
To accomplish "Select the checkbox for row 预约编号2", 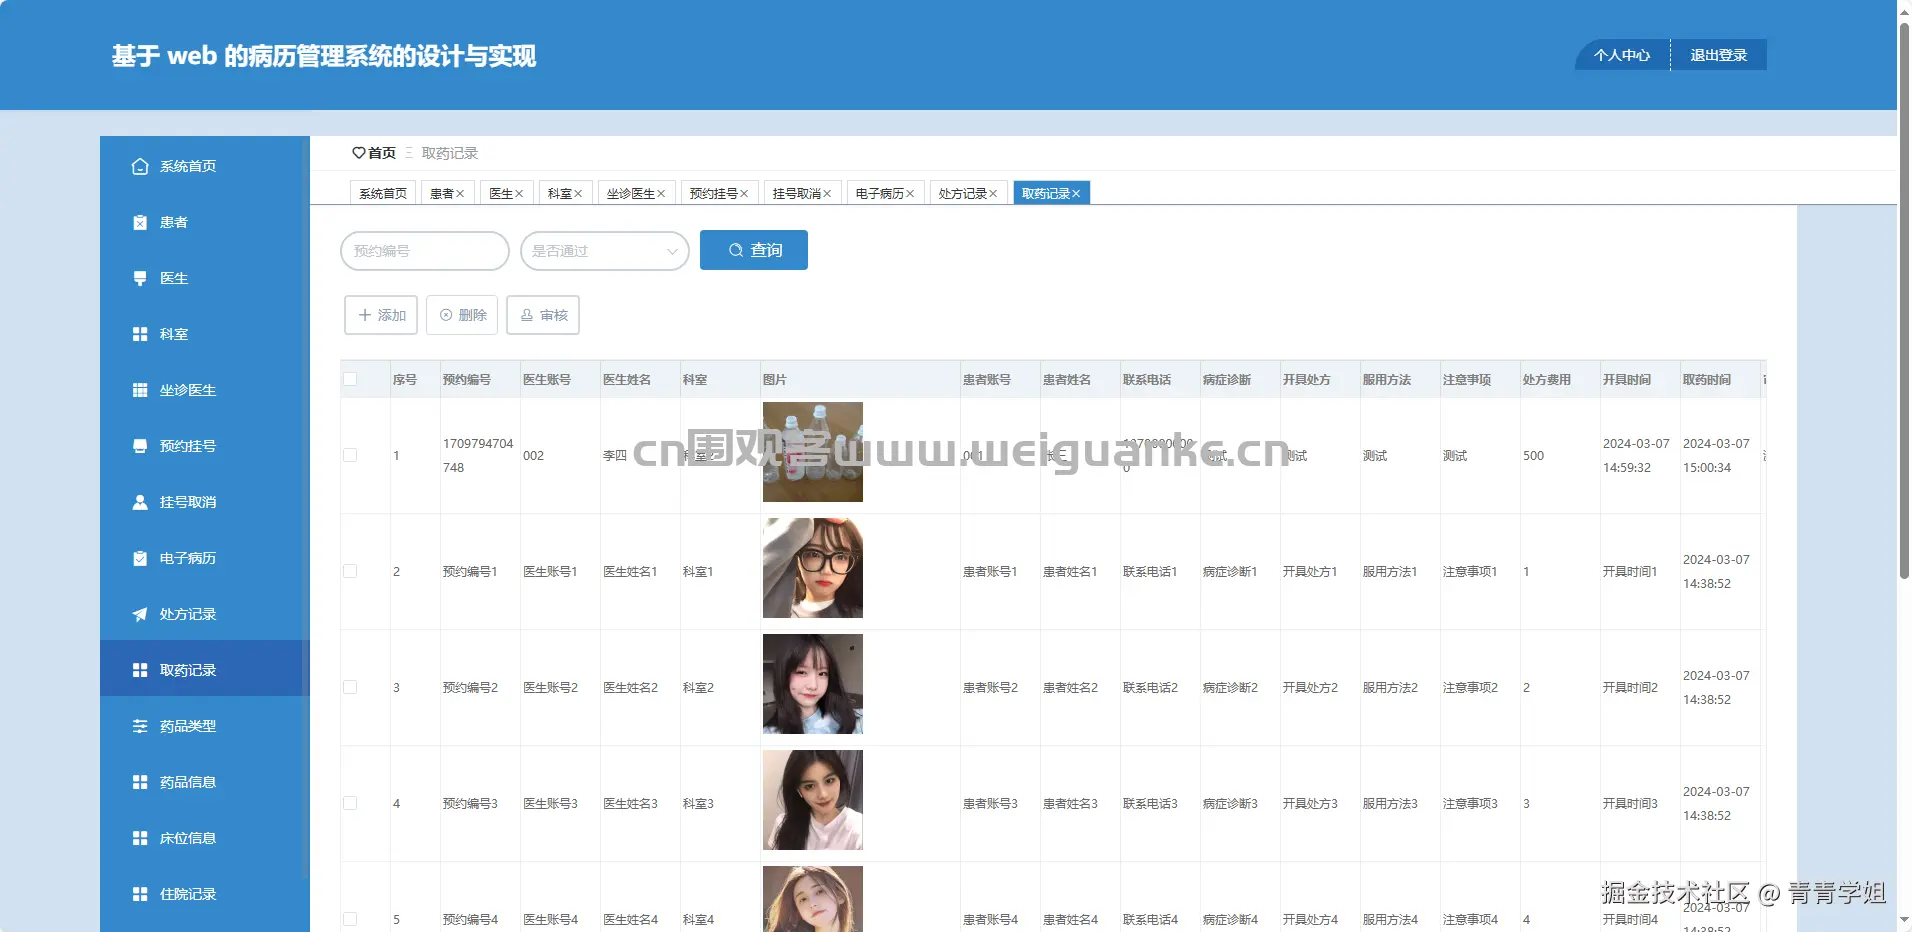I will coord(350,687).
